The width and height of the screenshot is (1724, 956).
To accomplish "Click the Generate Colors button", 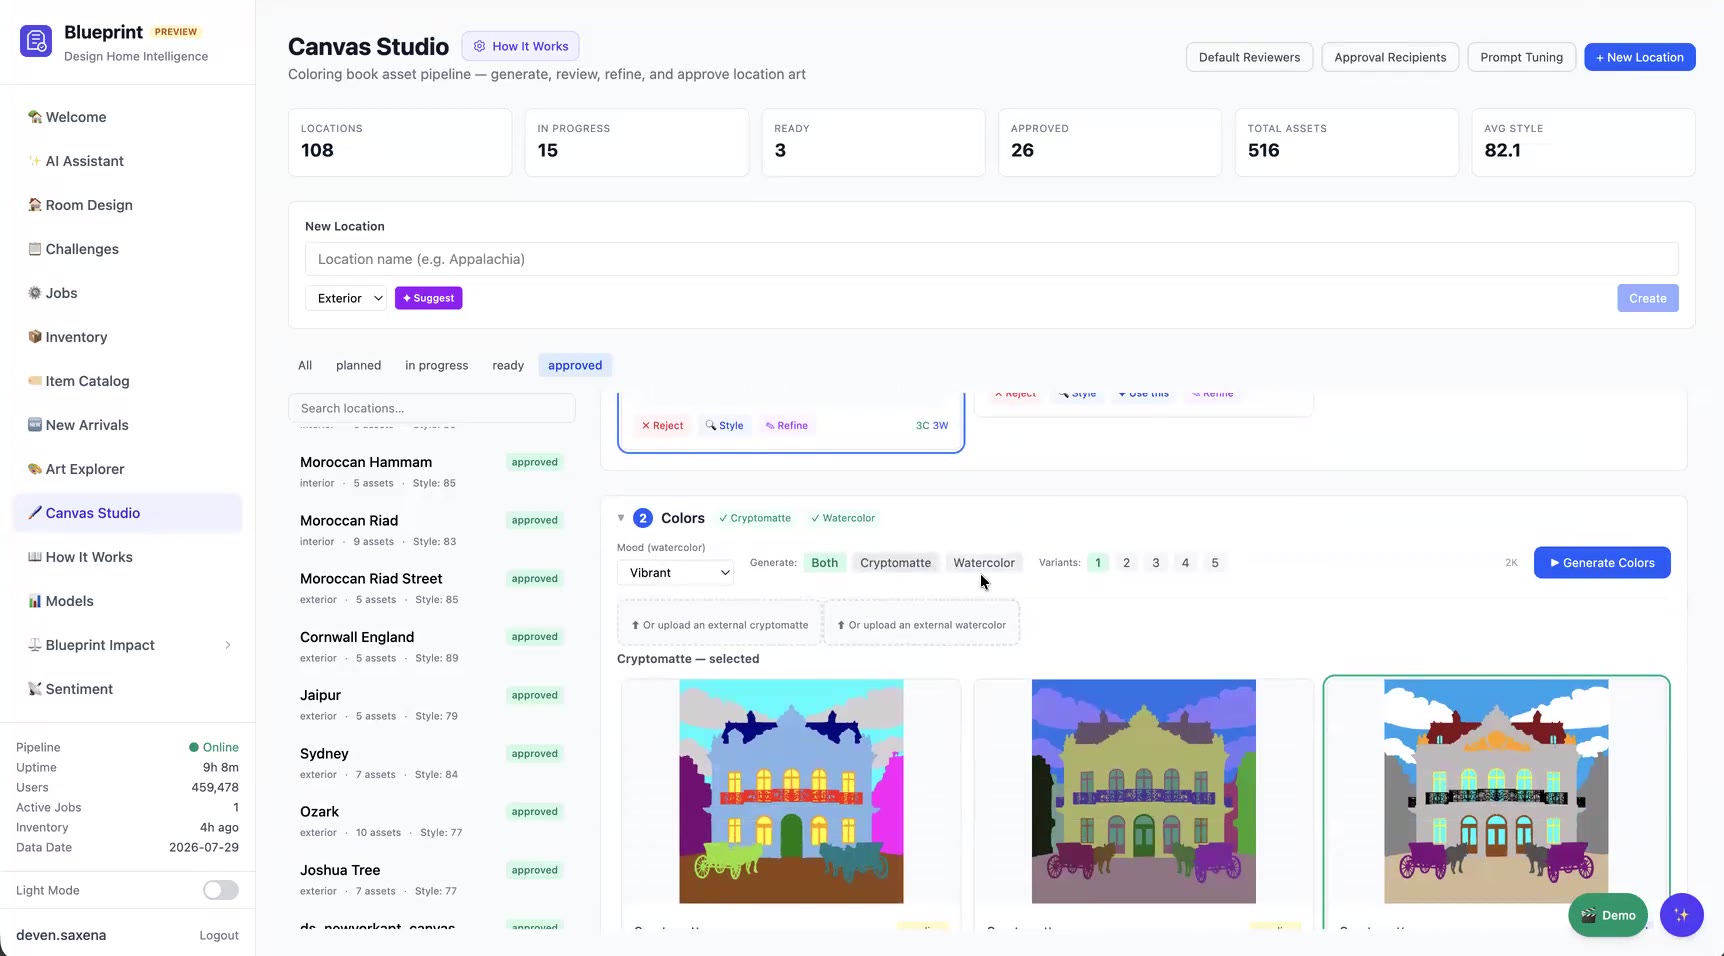I will click(x=1602, y=563).
